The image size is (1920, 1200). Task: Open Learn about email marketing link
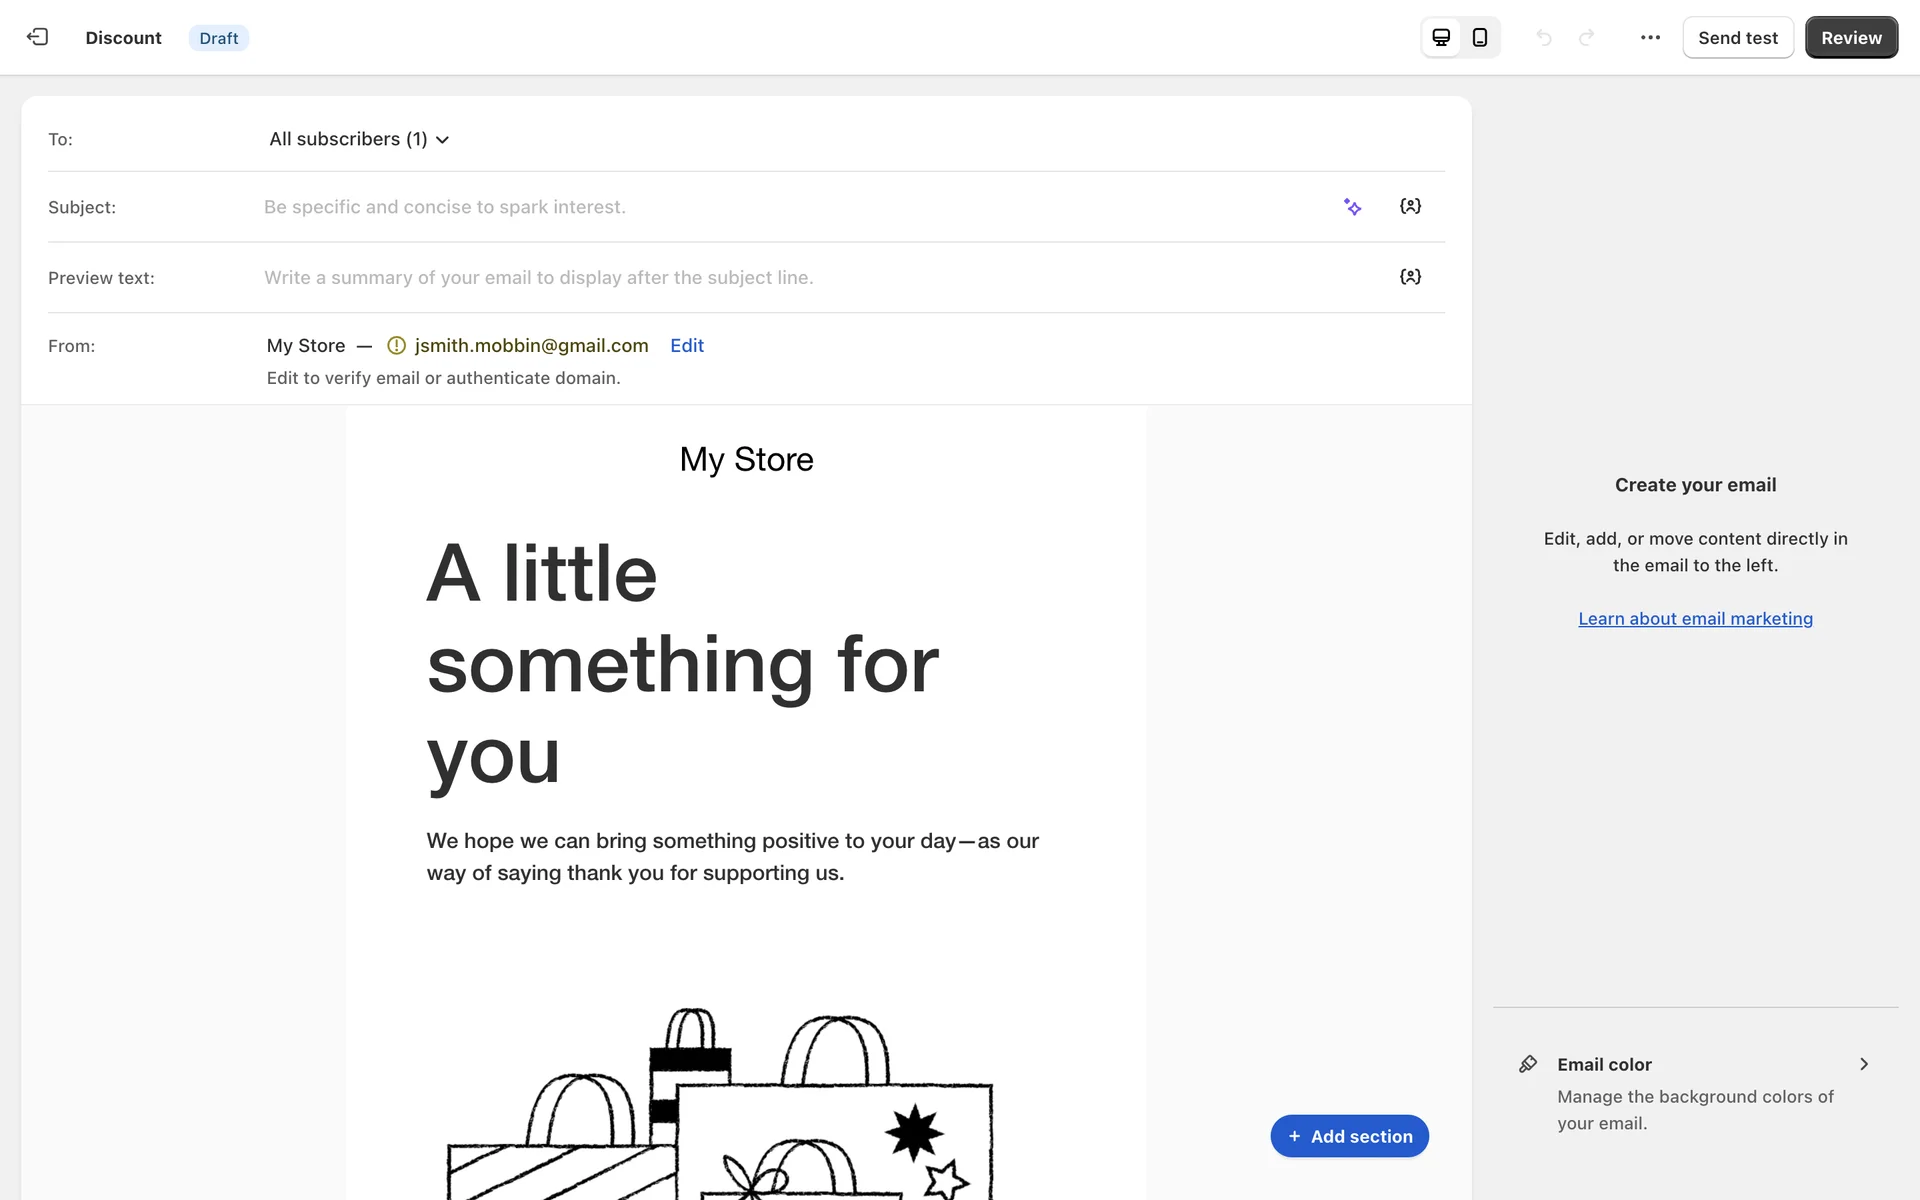1695,619
